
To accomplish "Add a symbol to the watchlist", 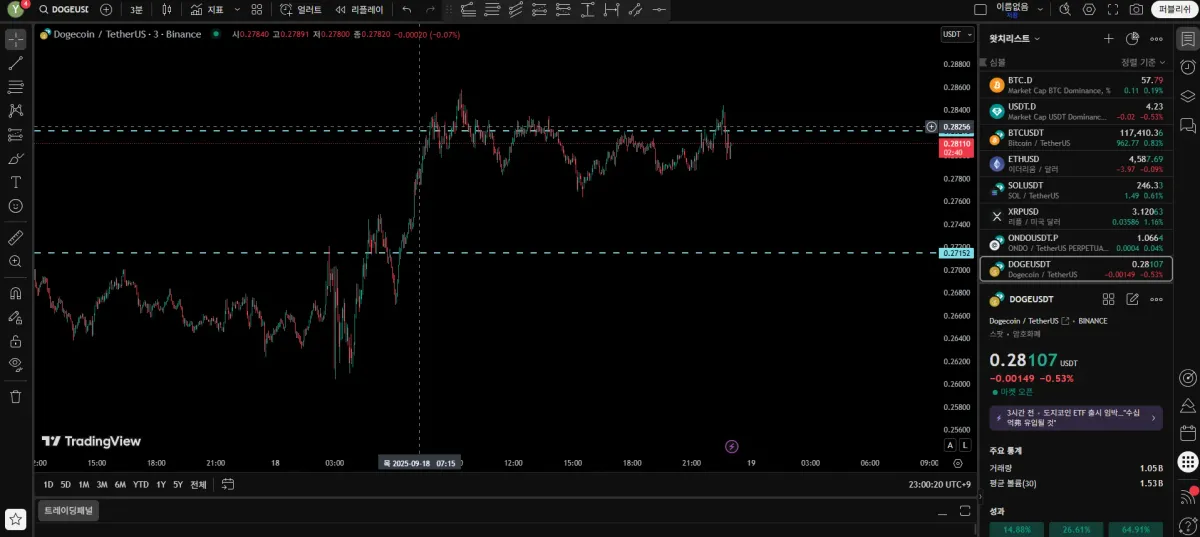I will (x=1108, y=38).
